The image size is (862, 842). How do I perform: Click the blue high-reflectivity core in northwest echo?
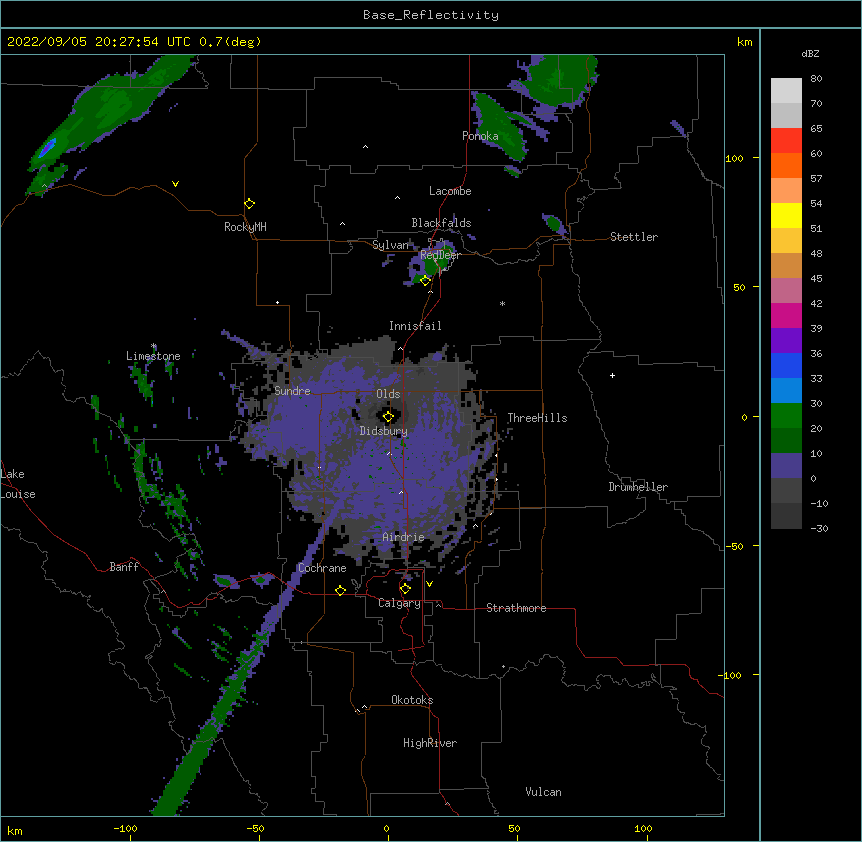48,147
